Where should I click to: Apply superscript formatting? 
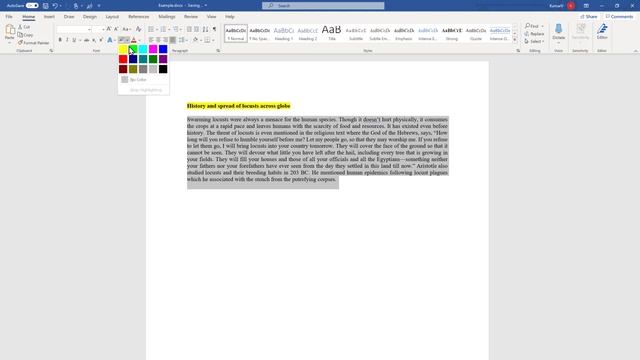[x=101, y=40]
